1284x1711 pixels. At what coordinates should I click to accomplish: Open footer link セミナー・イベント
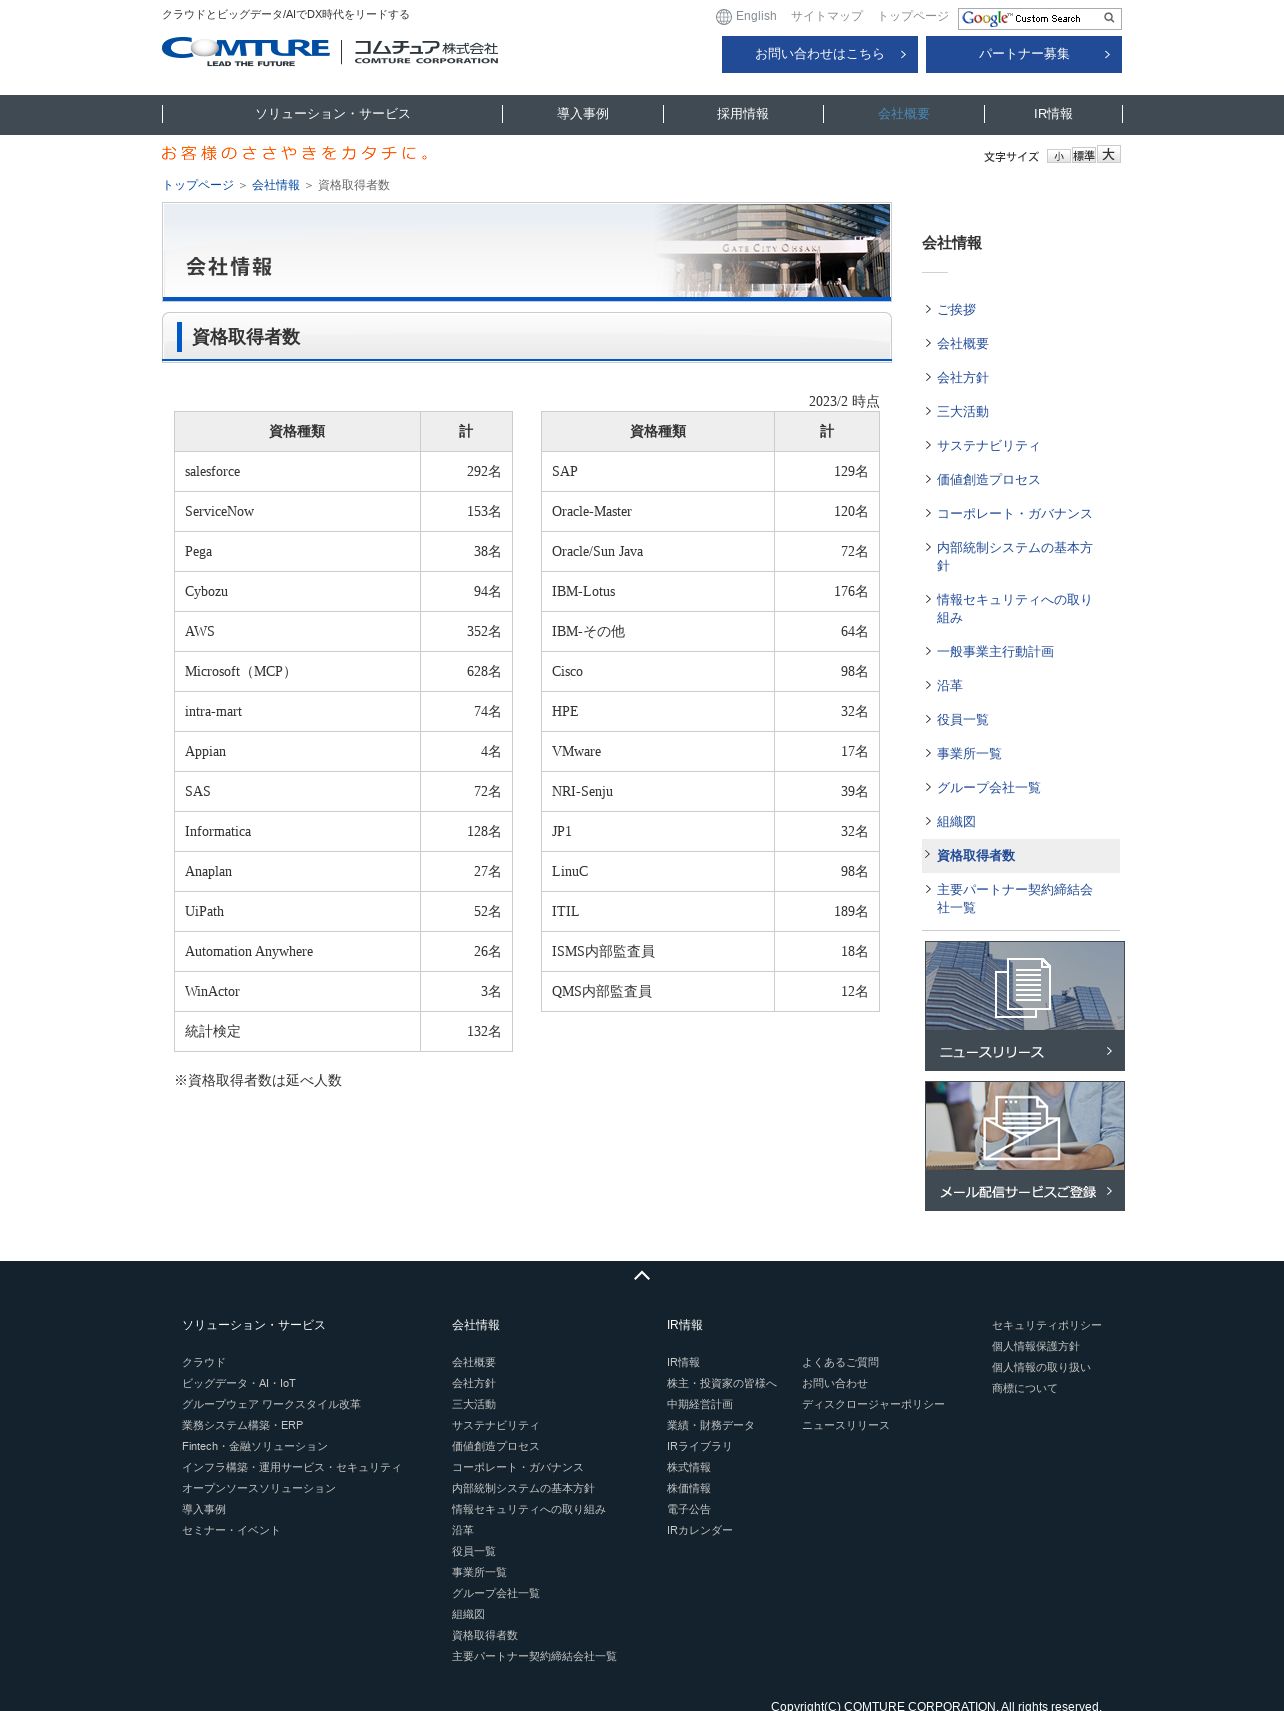click(231, 1530)
